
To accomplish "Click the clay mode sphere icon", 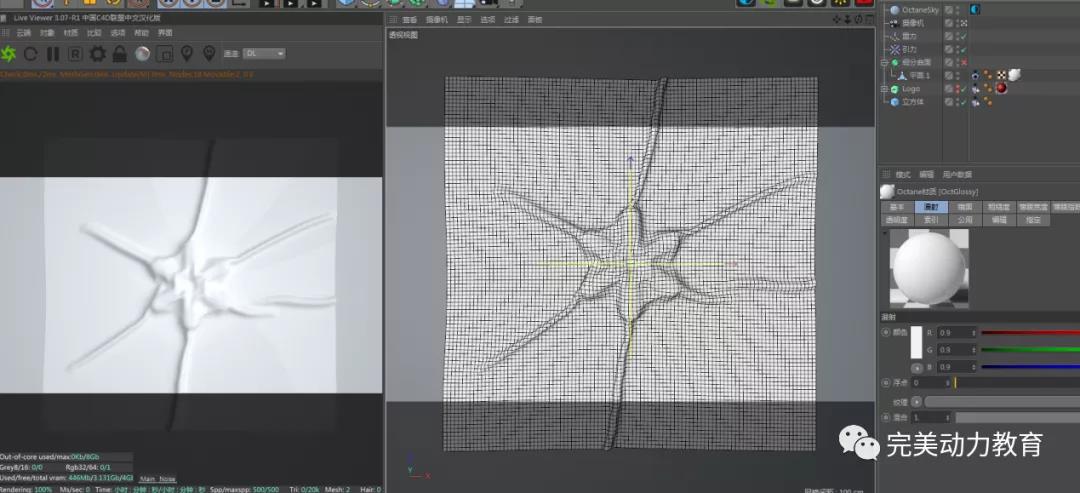I will point(143,53).
